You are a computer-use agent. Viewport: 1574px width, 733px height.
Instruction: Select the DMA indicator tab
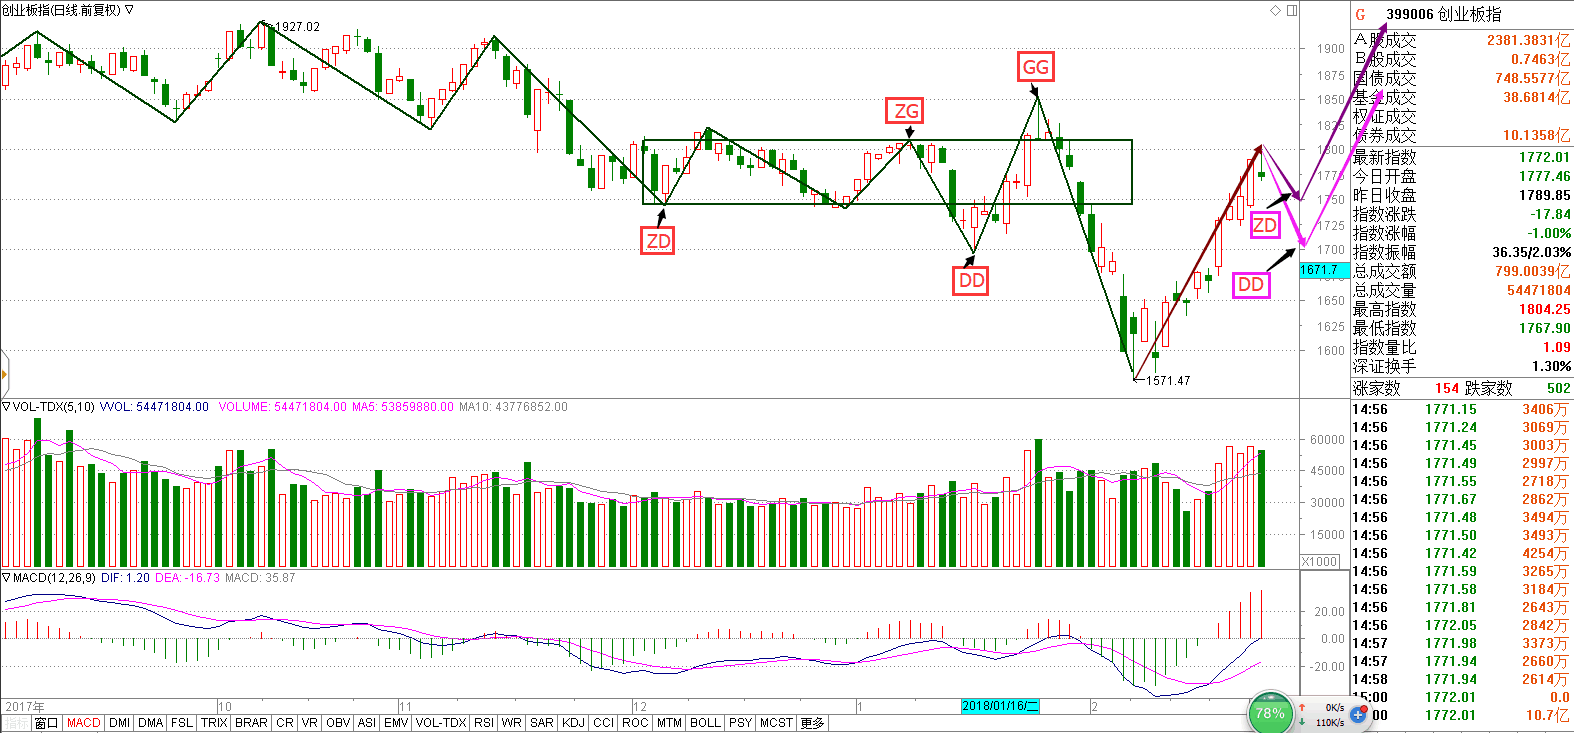pyautogui.click(x=151, y=723)
